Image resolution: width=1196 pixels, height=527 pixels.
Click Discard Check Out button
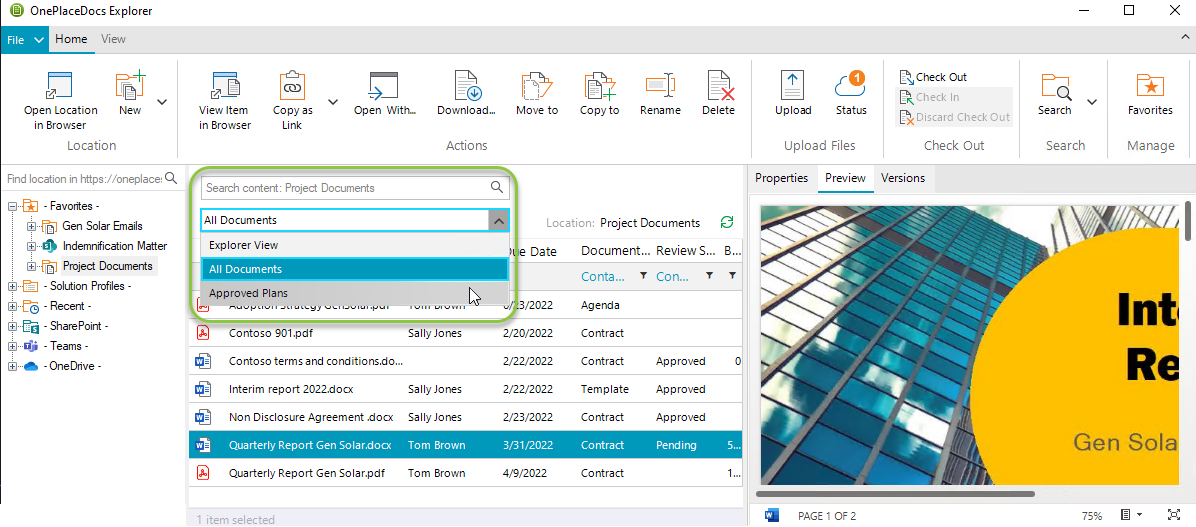click(954, 117)
